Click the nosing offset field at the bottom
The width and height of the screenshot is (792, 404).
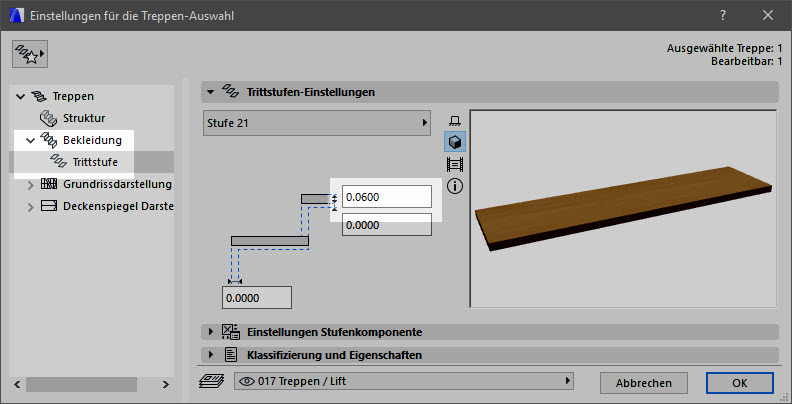[257, 297]
